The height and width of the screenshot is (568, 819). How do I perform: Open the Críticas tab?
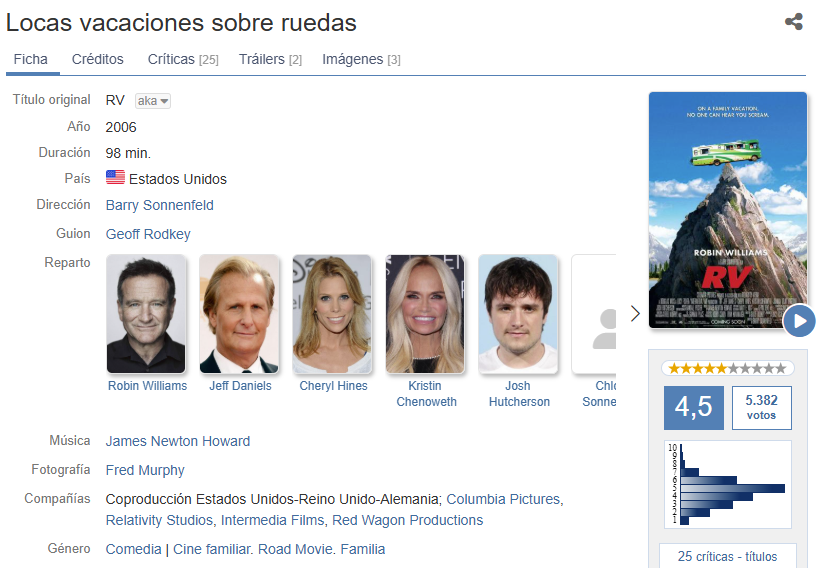coord(183,60)
